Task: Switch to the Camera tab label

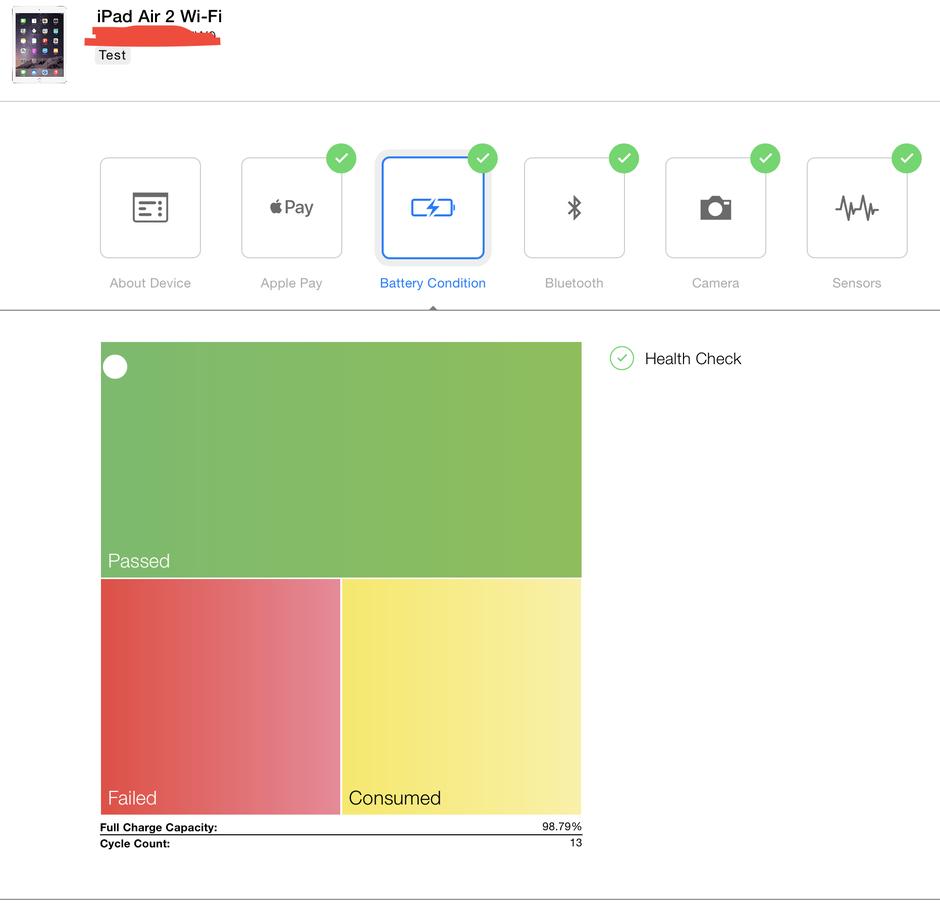Action: click(x=716, y=283)
